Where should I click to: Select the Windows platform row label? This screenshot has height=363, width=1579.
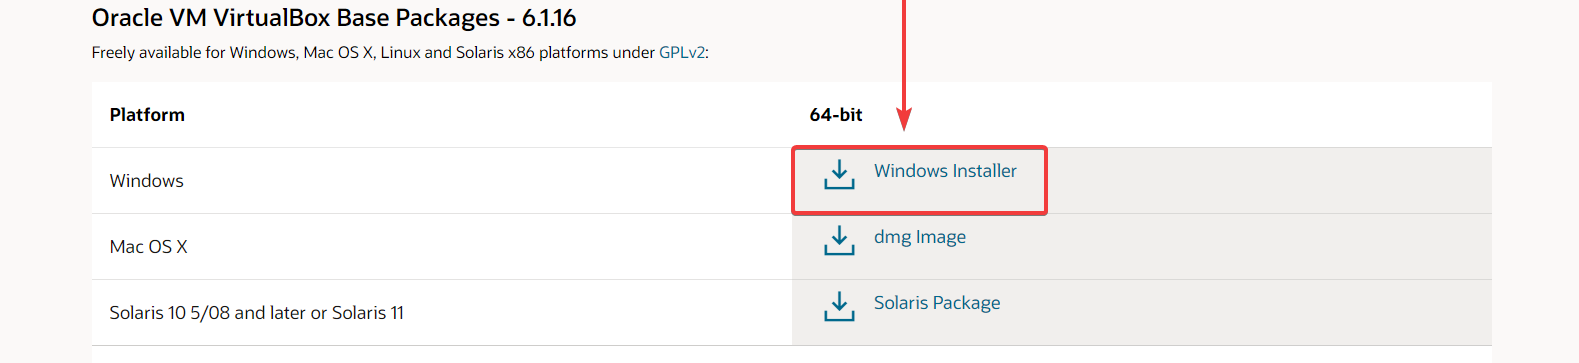[x=147, y=181]
